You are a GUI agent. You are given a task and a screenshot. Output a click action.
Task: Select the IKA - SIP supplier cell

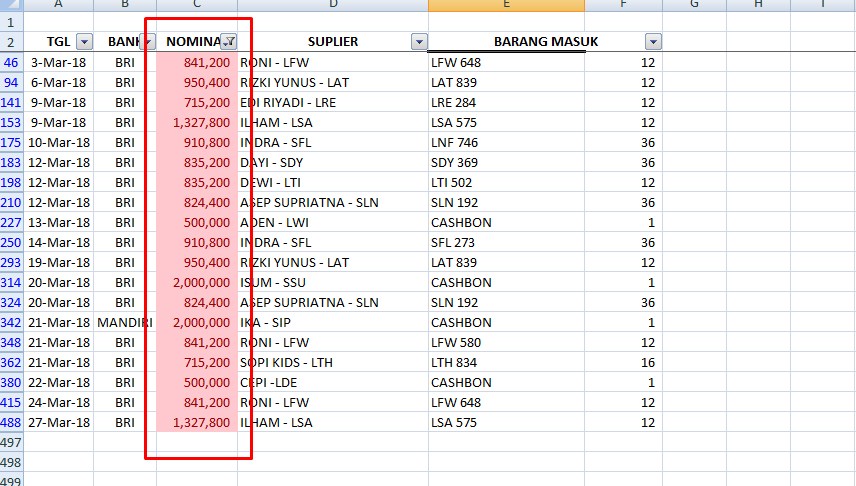point(332,322)
